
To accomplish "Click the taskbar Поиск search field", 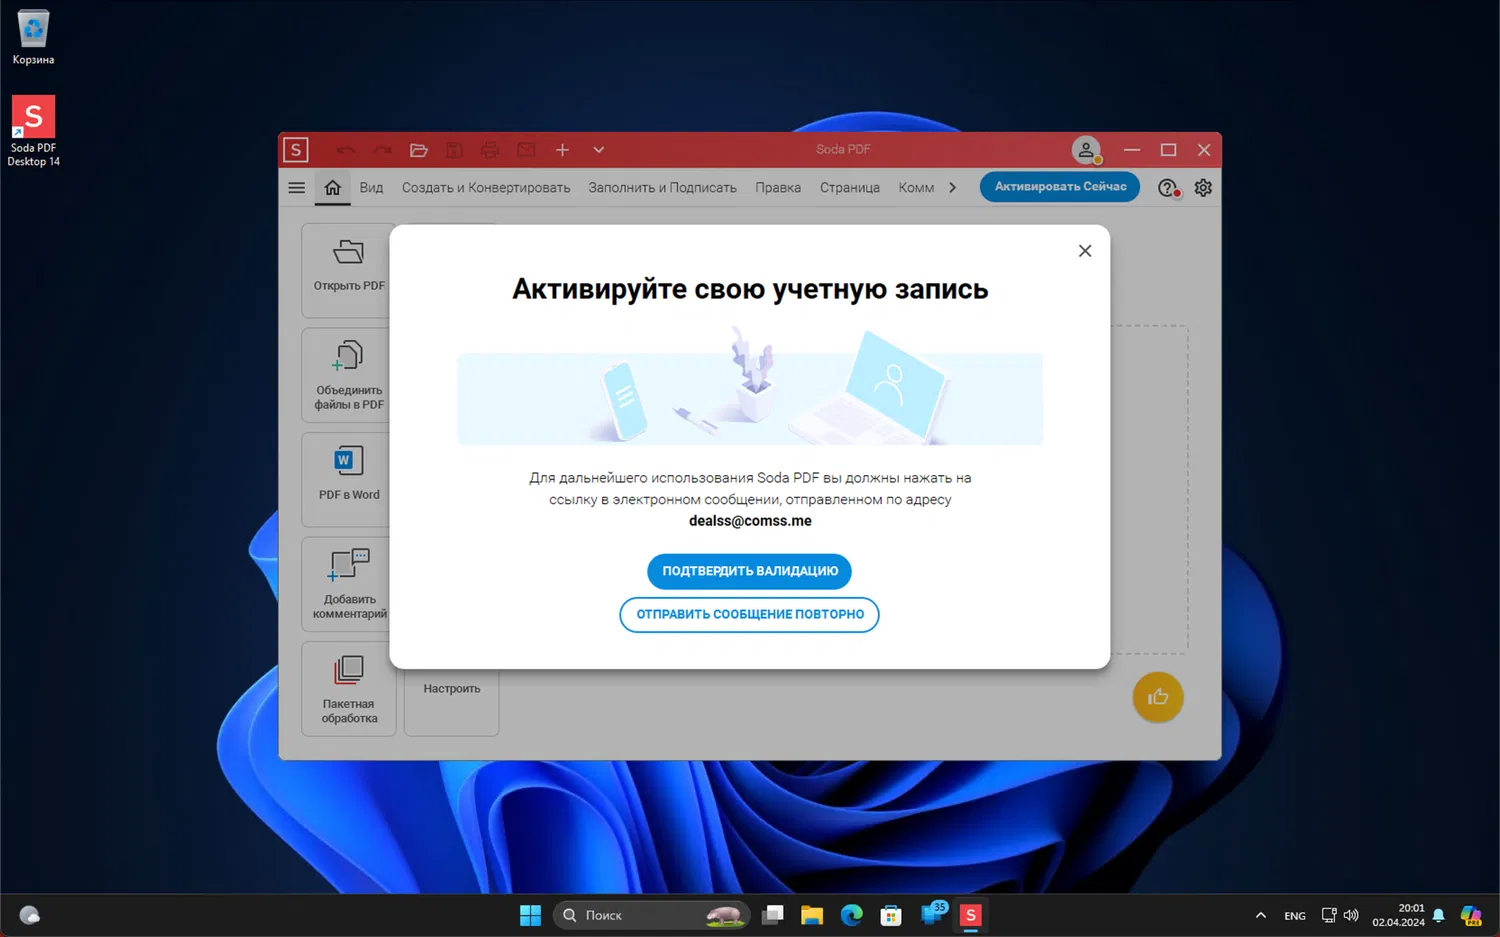I will (652, 915).
